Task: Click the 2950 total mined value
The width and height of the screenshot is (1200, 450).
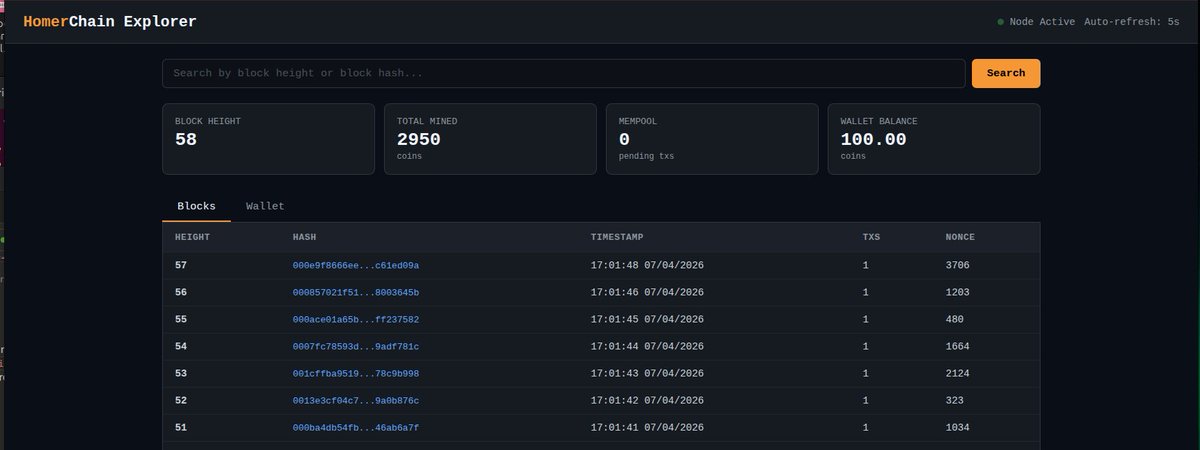Action: [x=419, y=139]
